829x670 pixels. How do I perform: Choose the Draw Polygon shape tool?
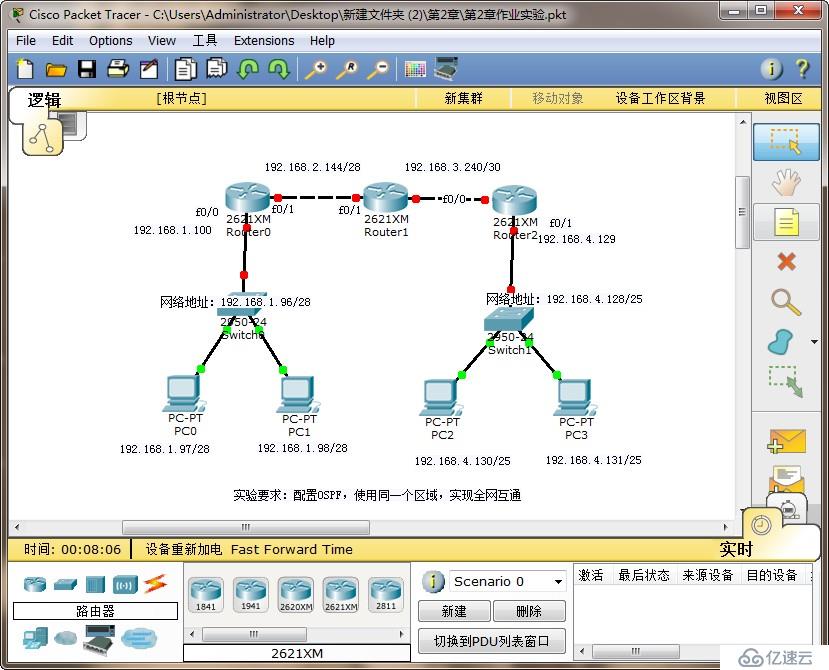pos(780,342)
